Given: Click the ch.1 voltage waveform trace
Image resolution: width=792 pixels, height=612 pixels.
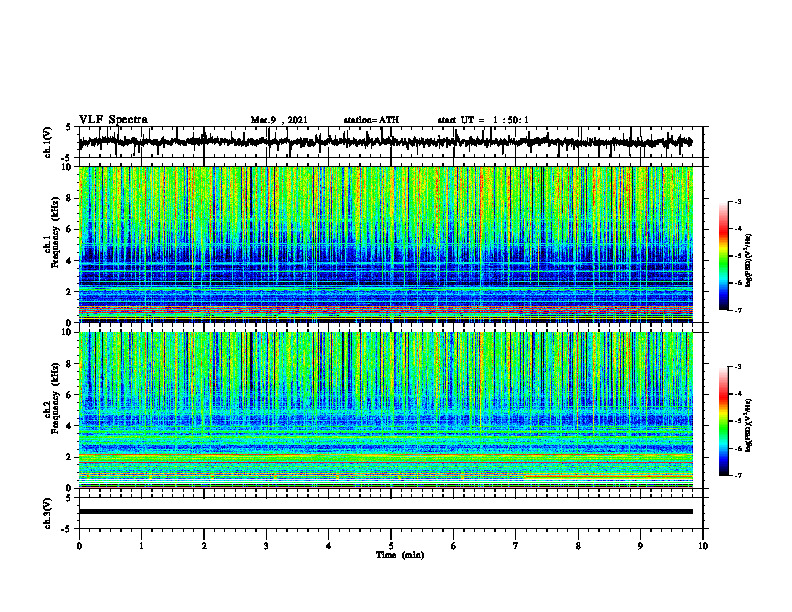Looking at the screenshot, I should pos(385,142).
